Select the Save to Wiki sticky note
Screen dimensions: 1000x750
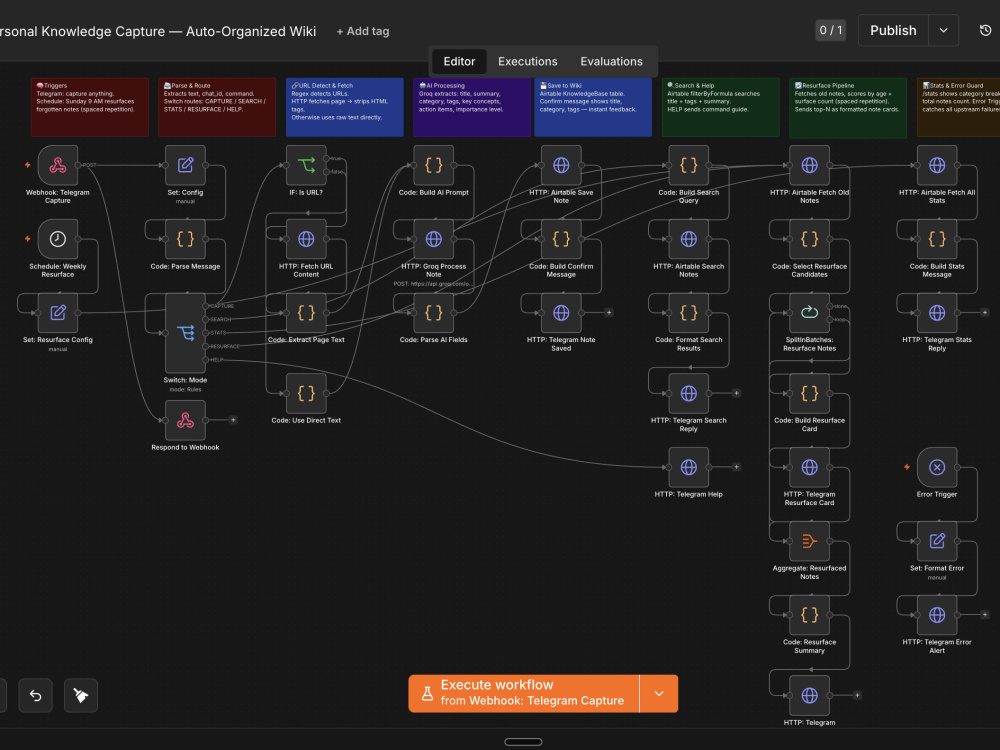click(x=593, y=107)
